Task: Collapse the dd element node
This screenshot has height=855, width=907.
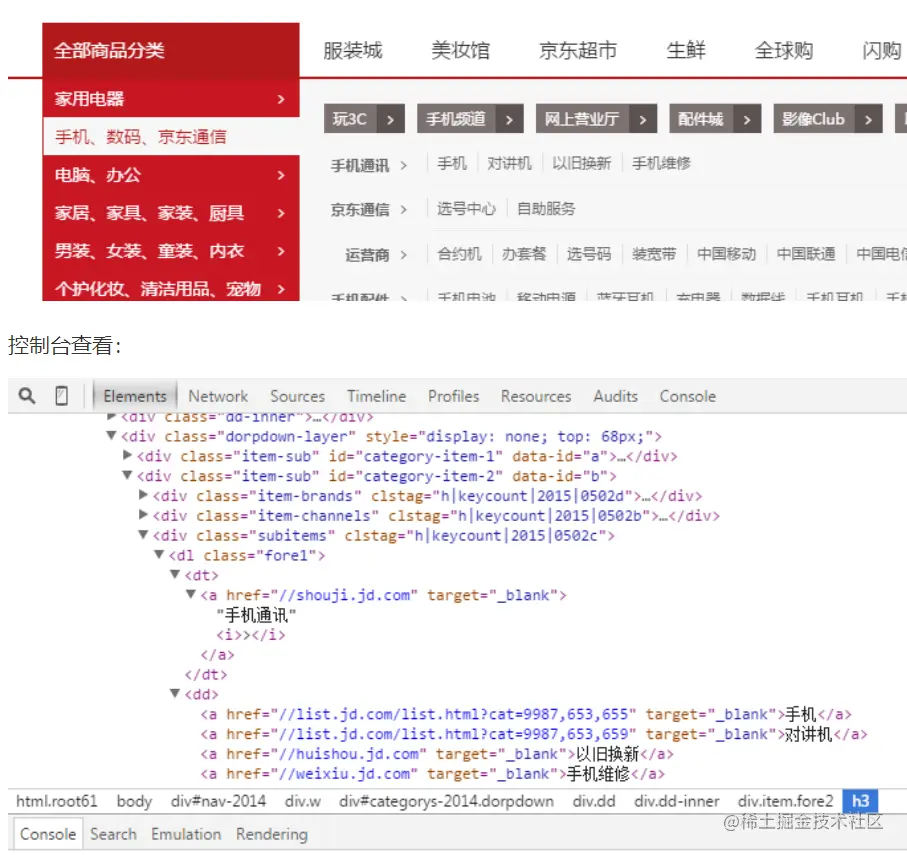Action: [175, 694]
